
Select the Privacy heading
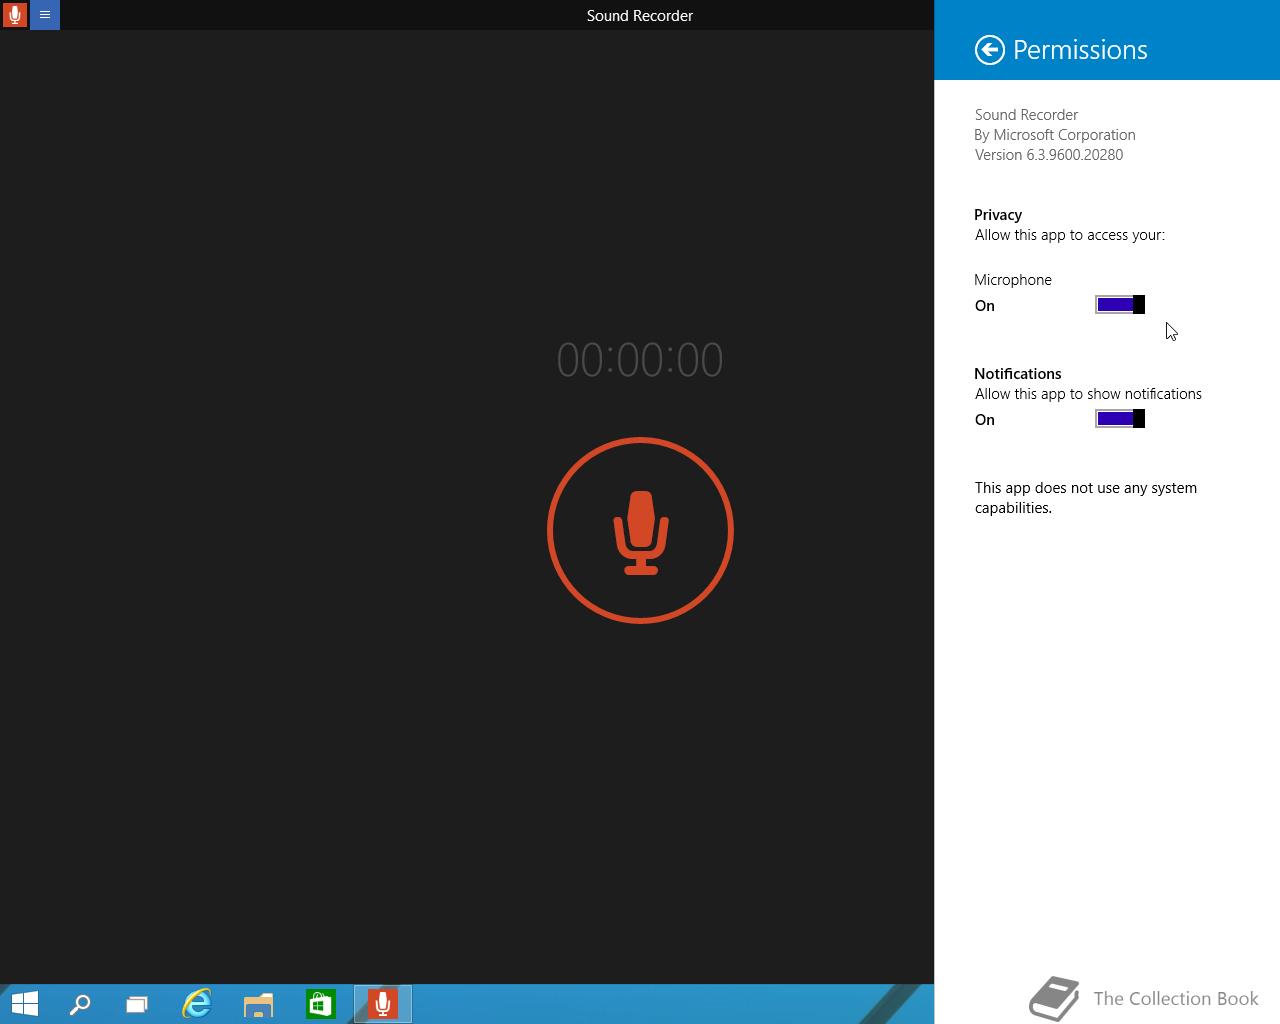pyautogui.click(x=998, y=215)
